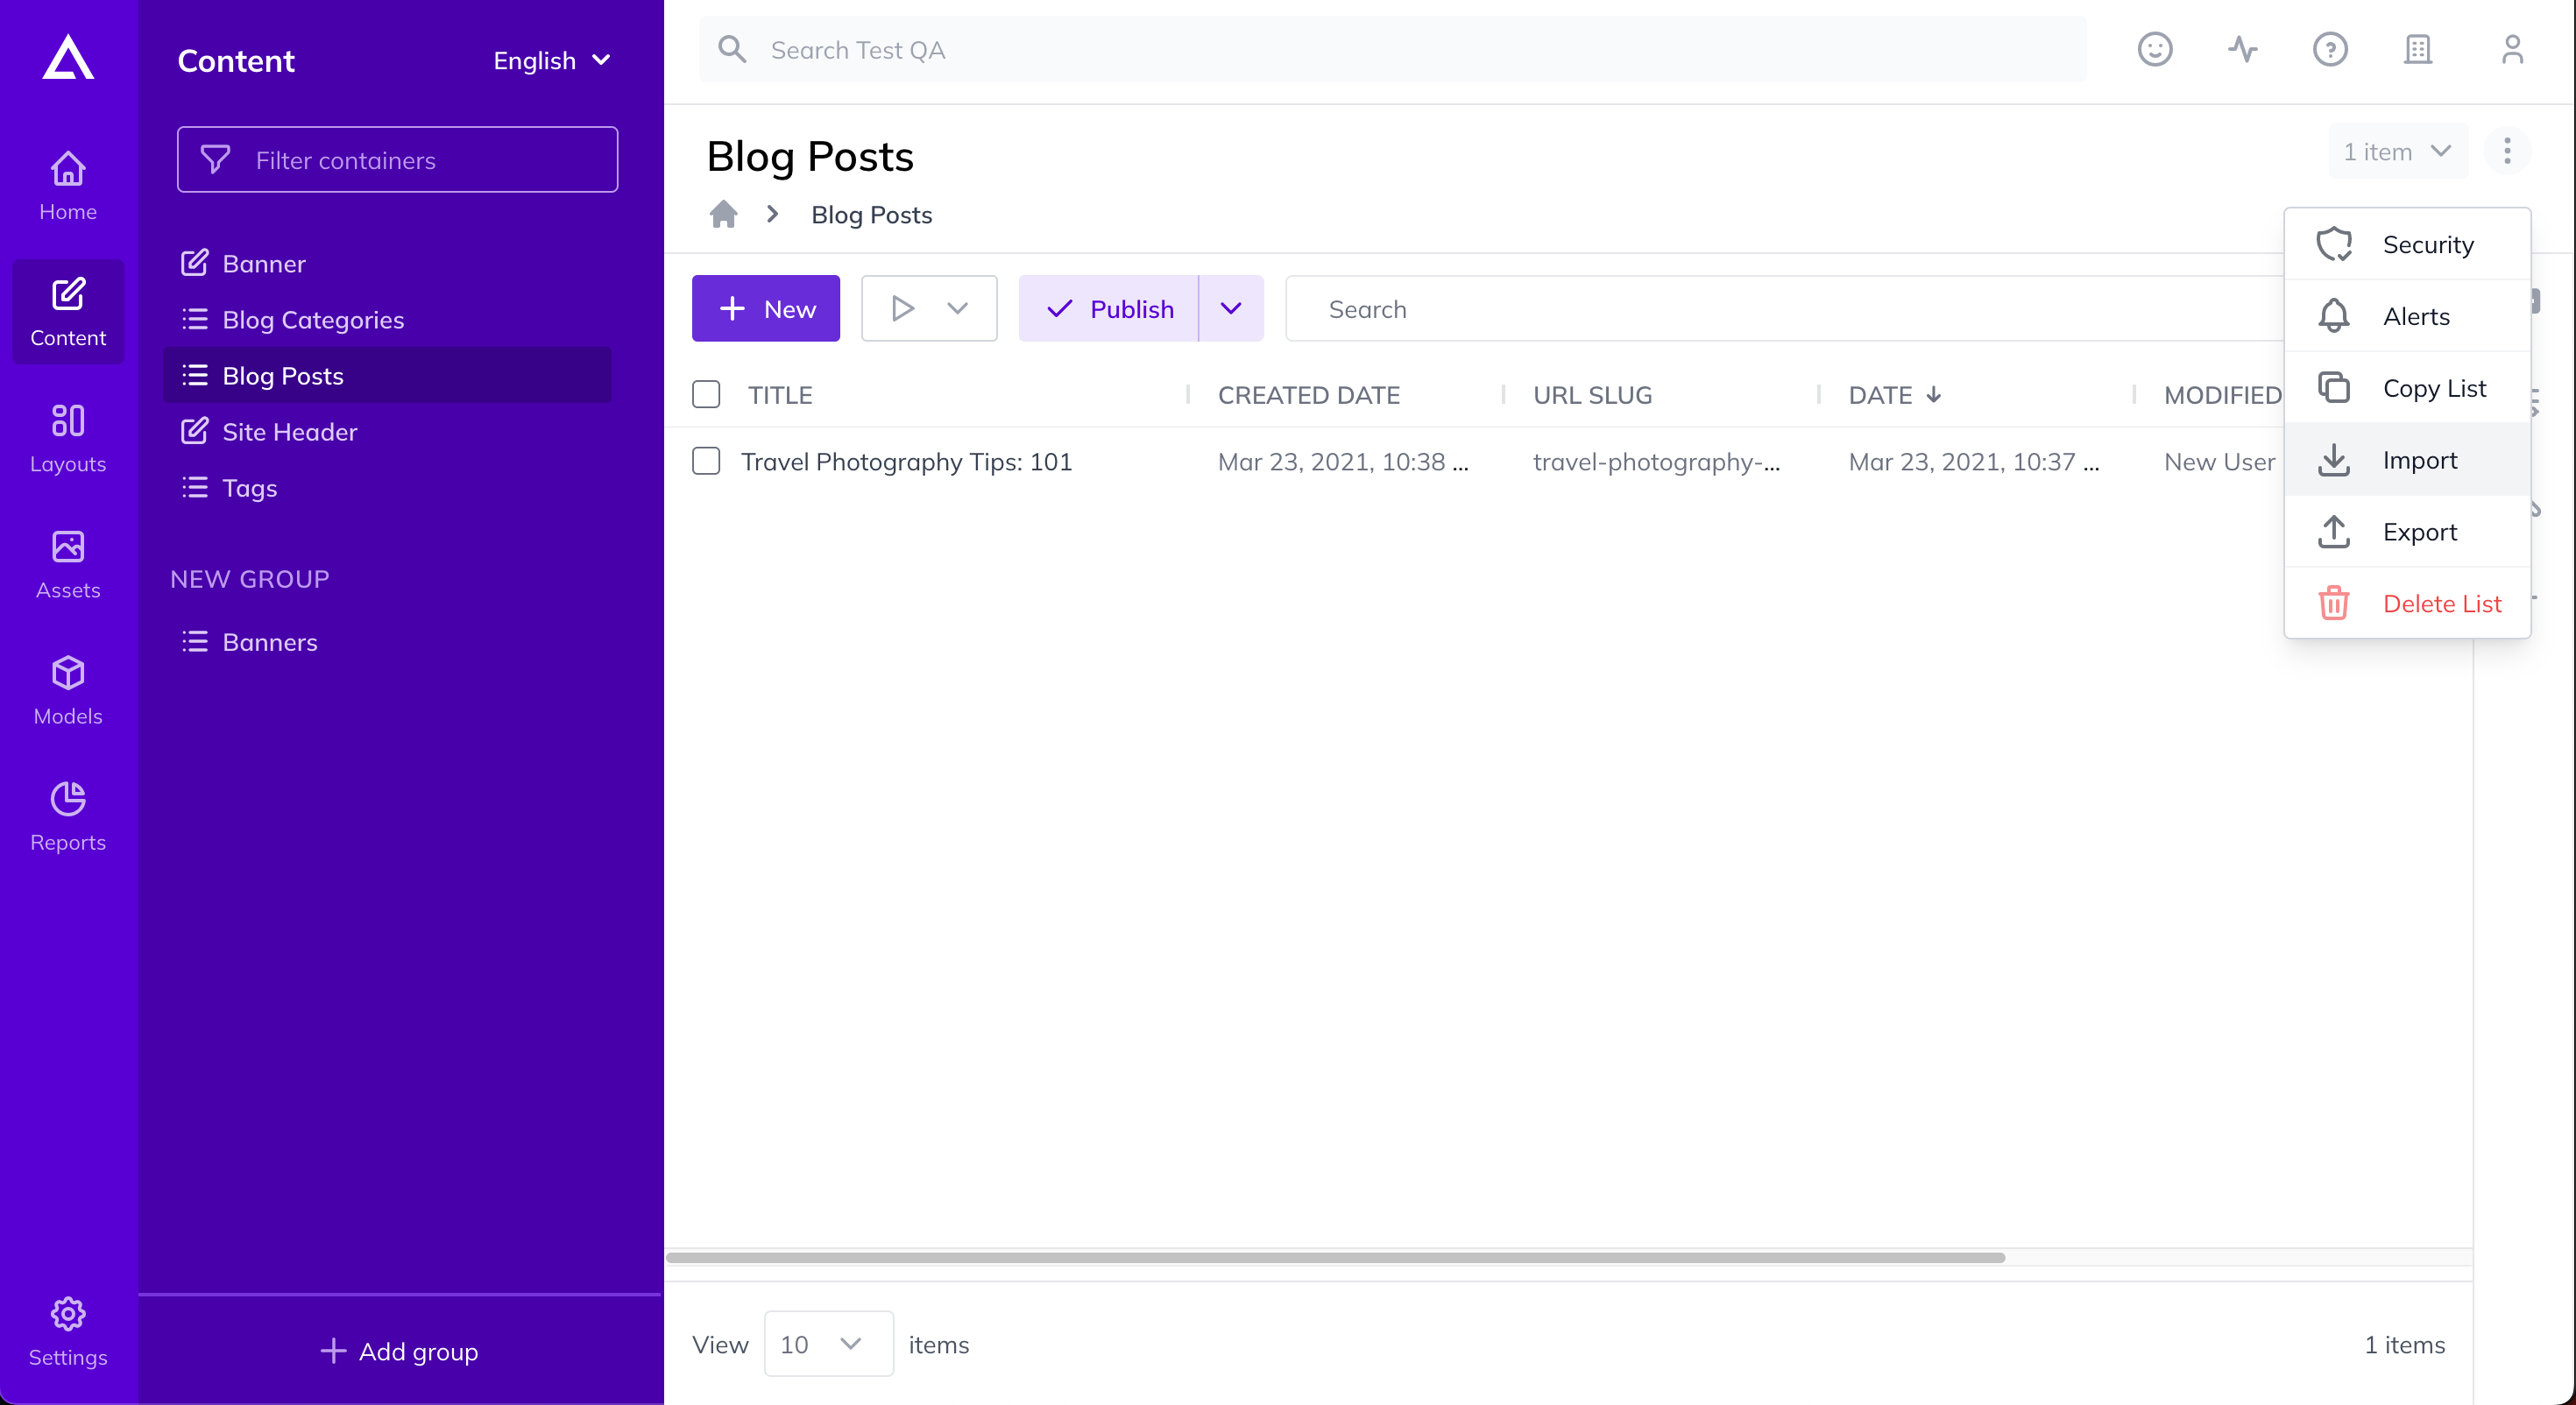Open the View 10 items dropdown
Image resolution: width=2576 pixels, height=1405 pixels.
click(x=828, y=1343)
